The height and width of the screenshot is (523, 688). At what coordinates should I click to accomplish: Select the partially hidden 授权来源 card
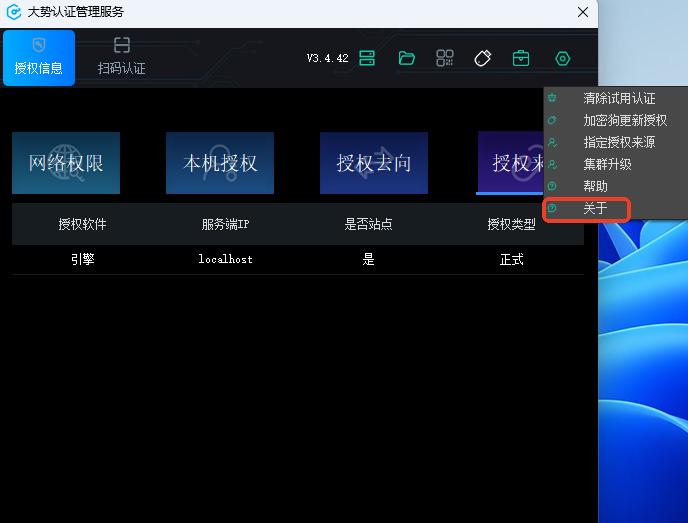click(511, 163)
